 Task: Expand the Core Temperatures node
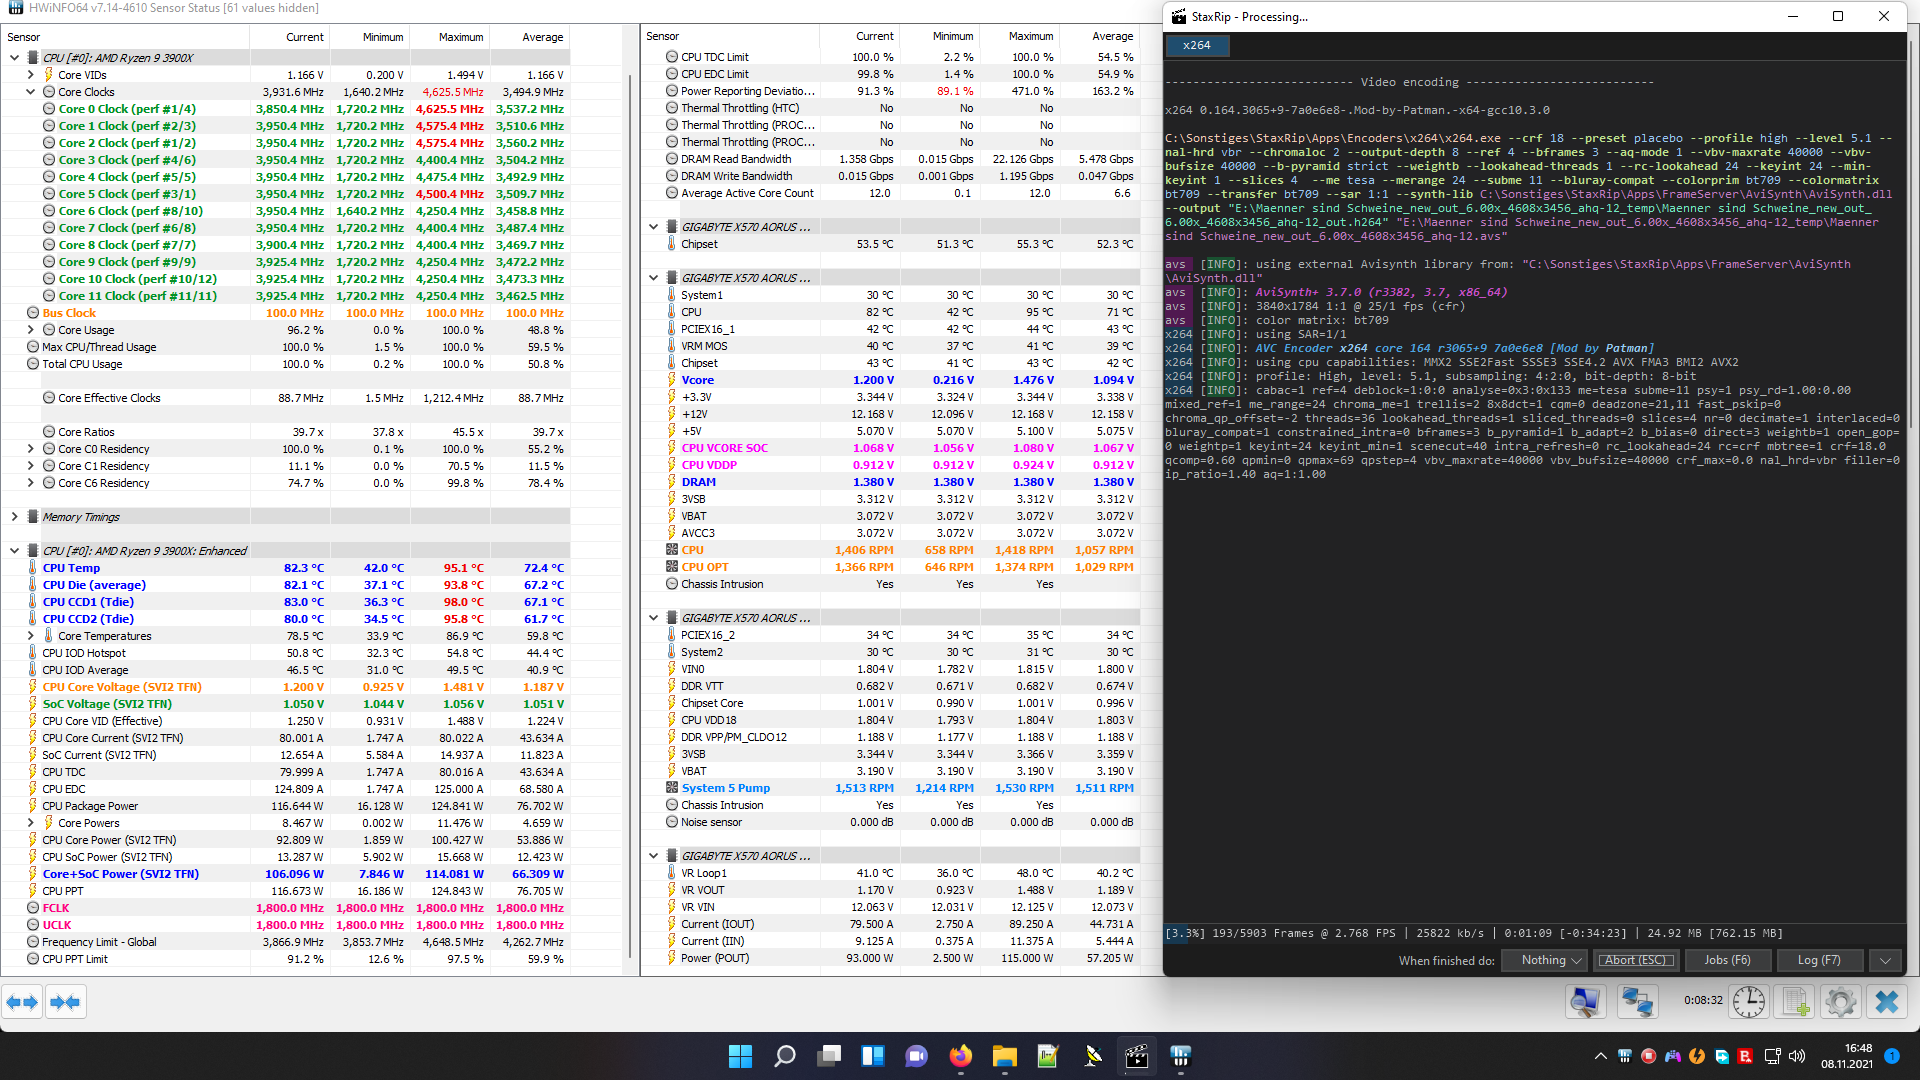(x=31, y=636)
